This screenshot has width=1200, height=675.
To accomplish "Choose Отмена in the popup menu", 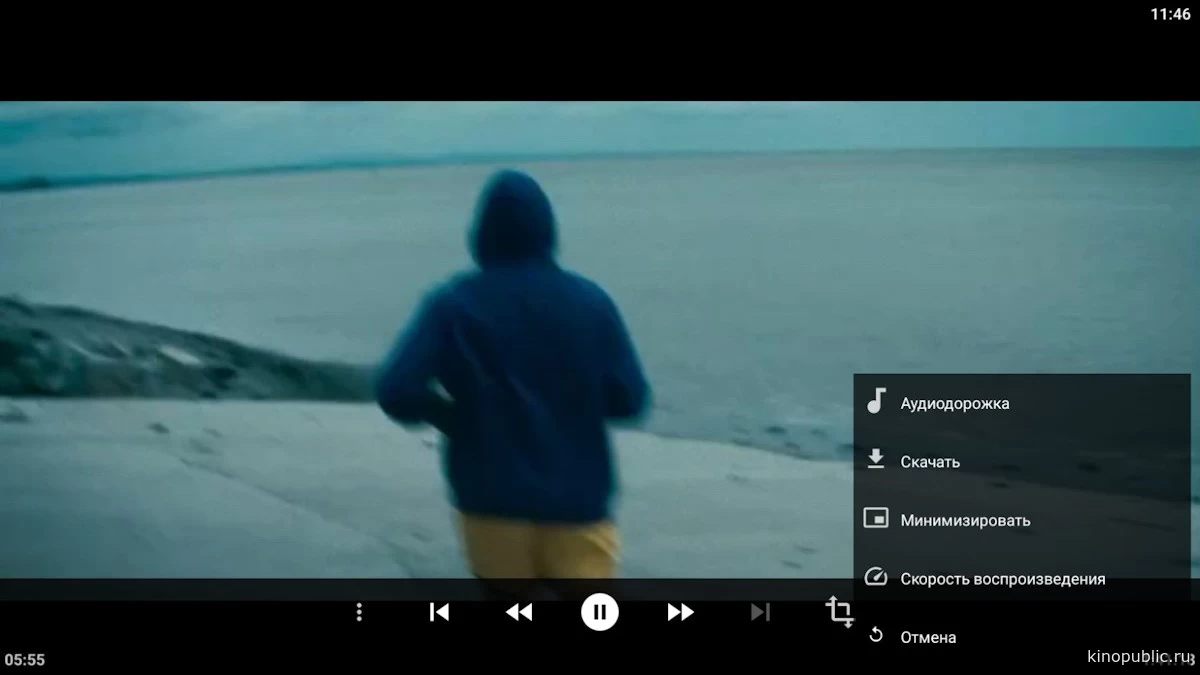I will coord(1022,637).
